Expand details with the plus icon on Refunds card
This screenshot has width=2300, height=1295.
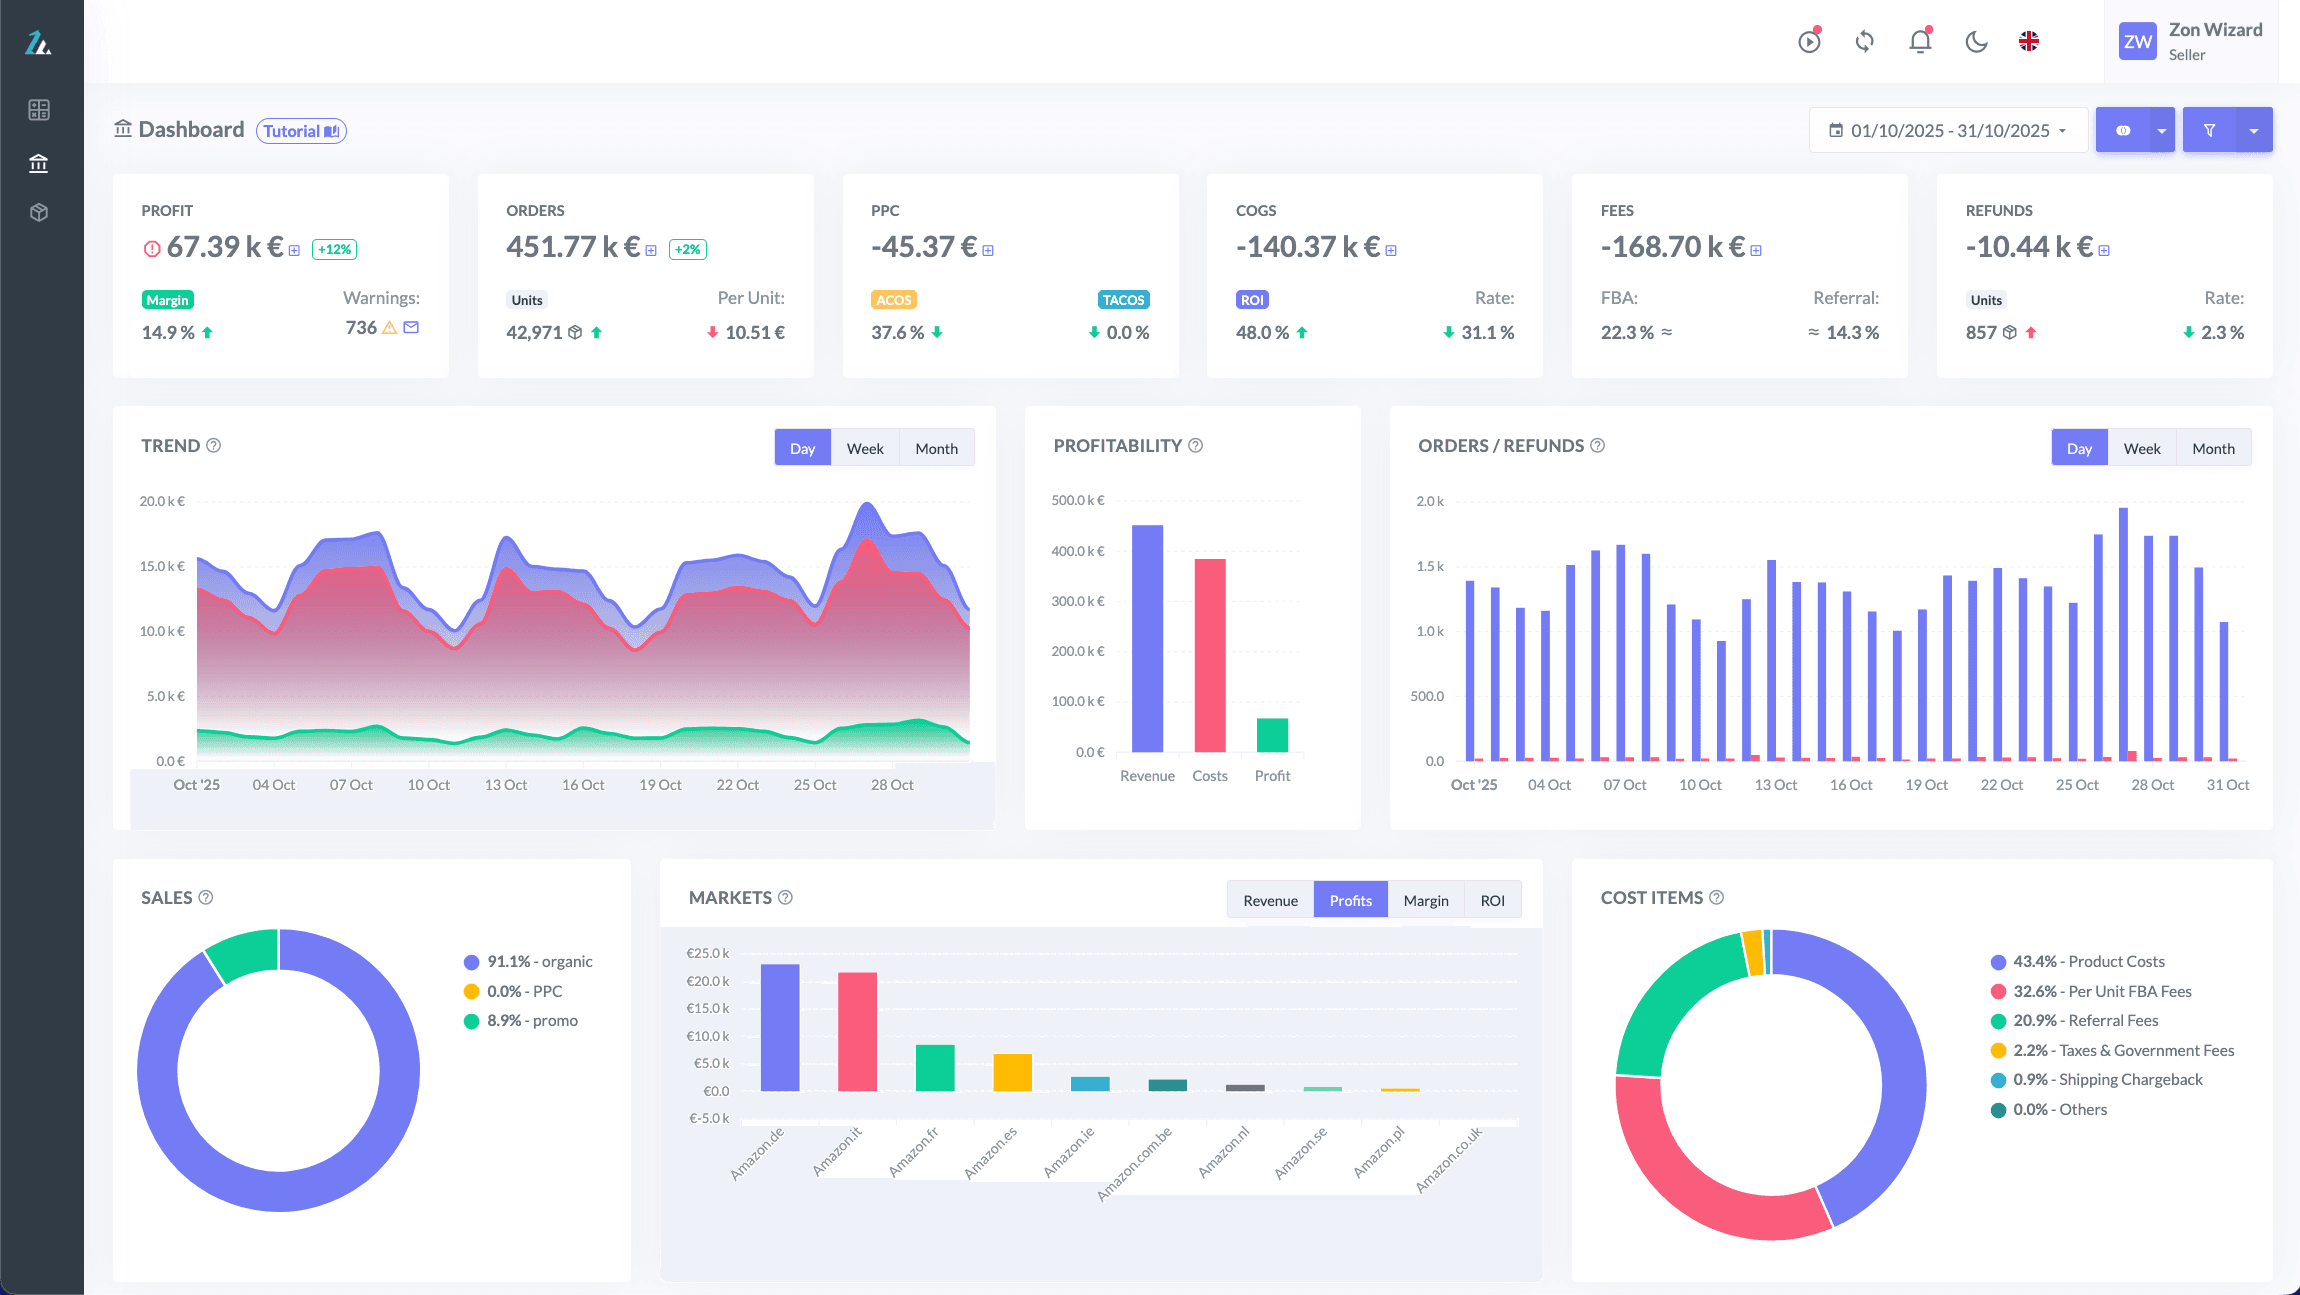pos(2104,251)
